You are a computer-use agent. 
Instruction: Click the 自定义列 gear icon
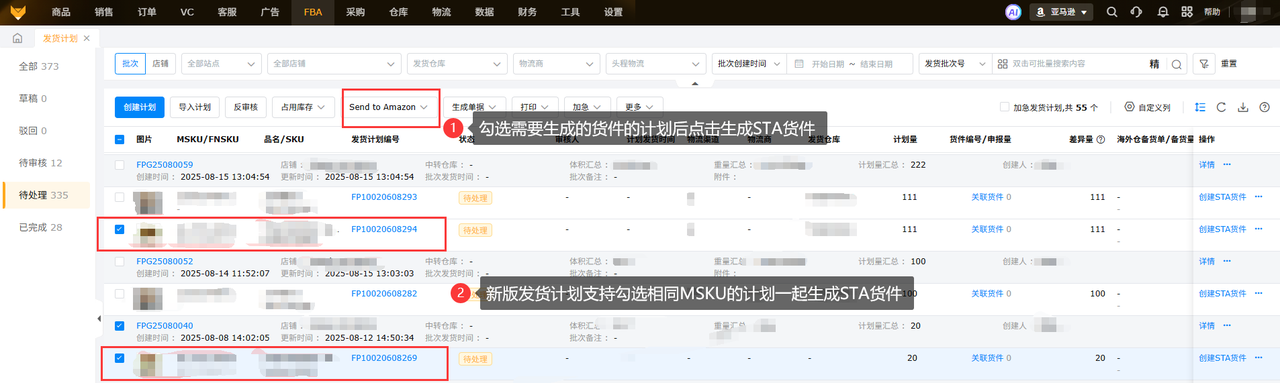coord(1129,107)
